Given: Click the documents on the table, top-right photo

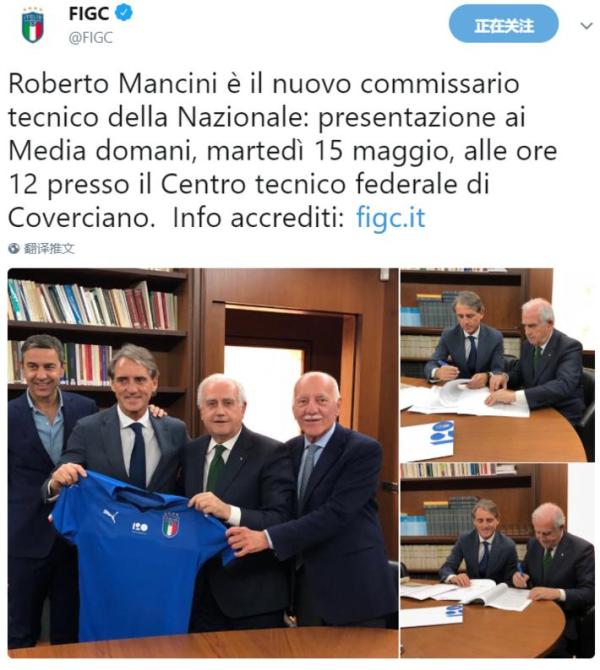Looking at the screenshot, I should 466,400.
